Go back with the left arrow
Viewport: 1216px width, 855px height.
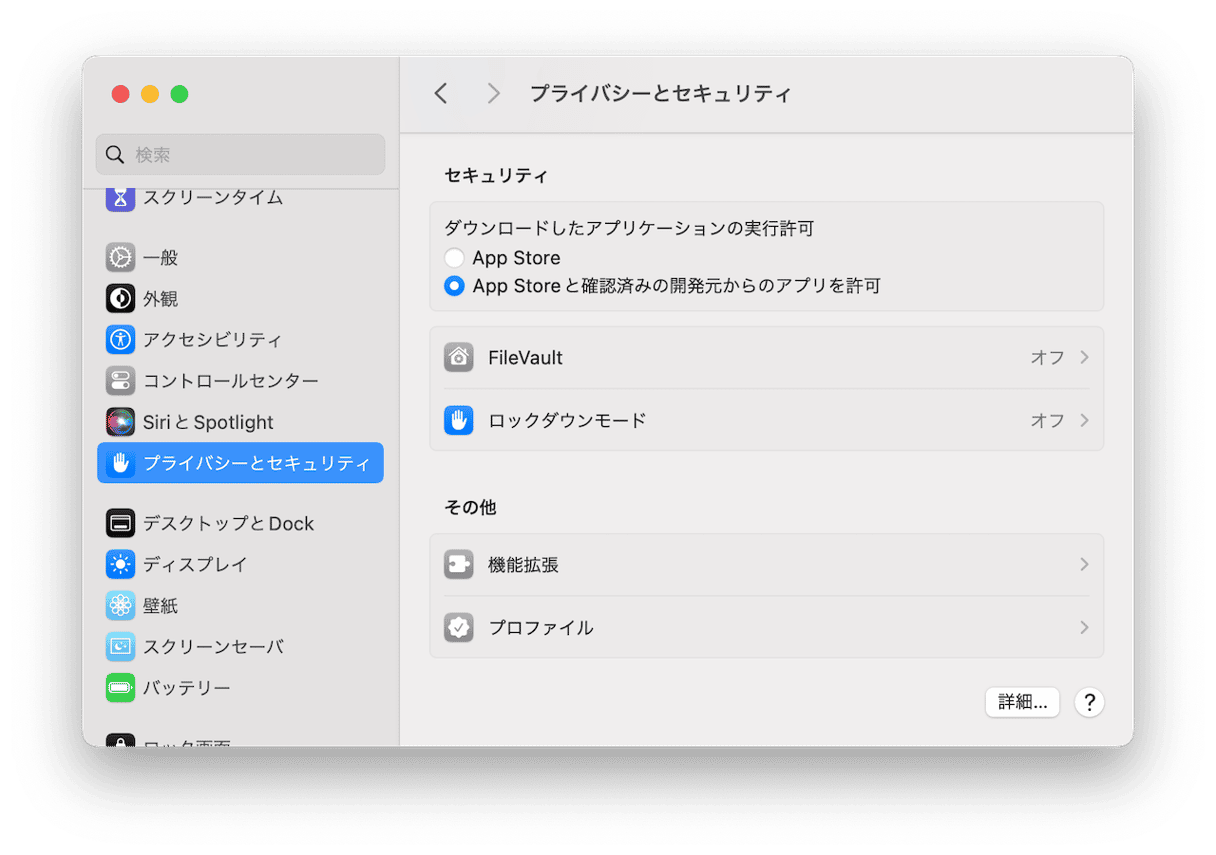(441, 94)
